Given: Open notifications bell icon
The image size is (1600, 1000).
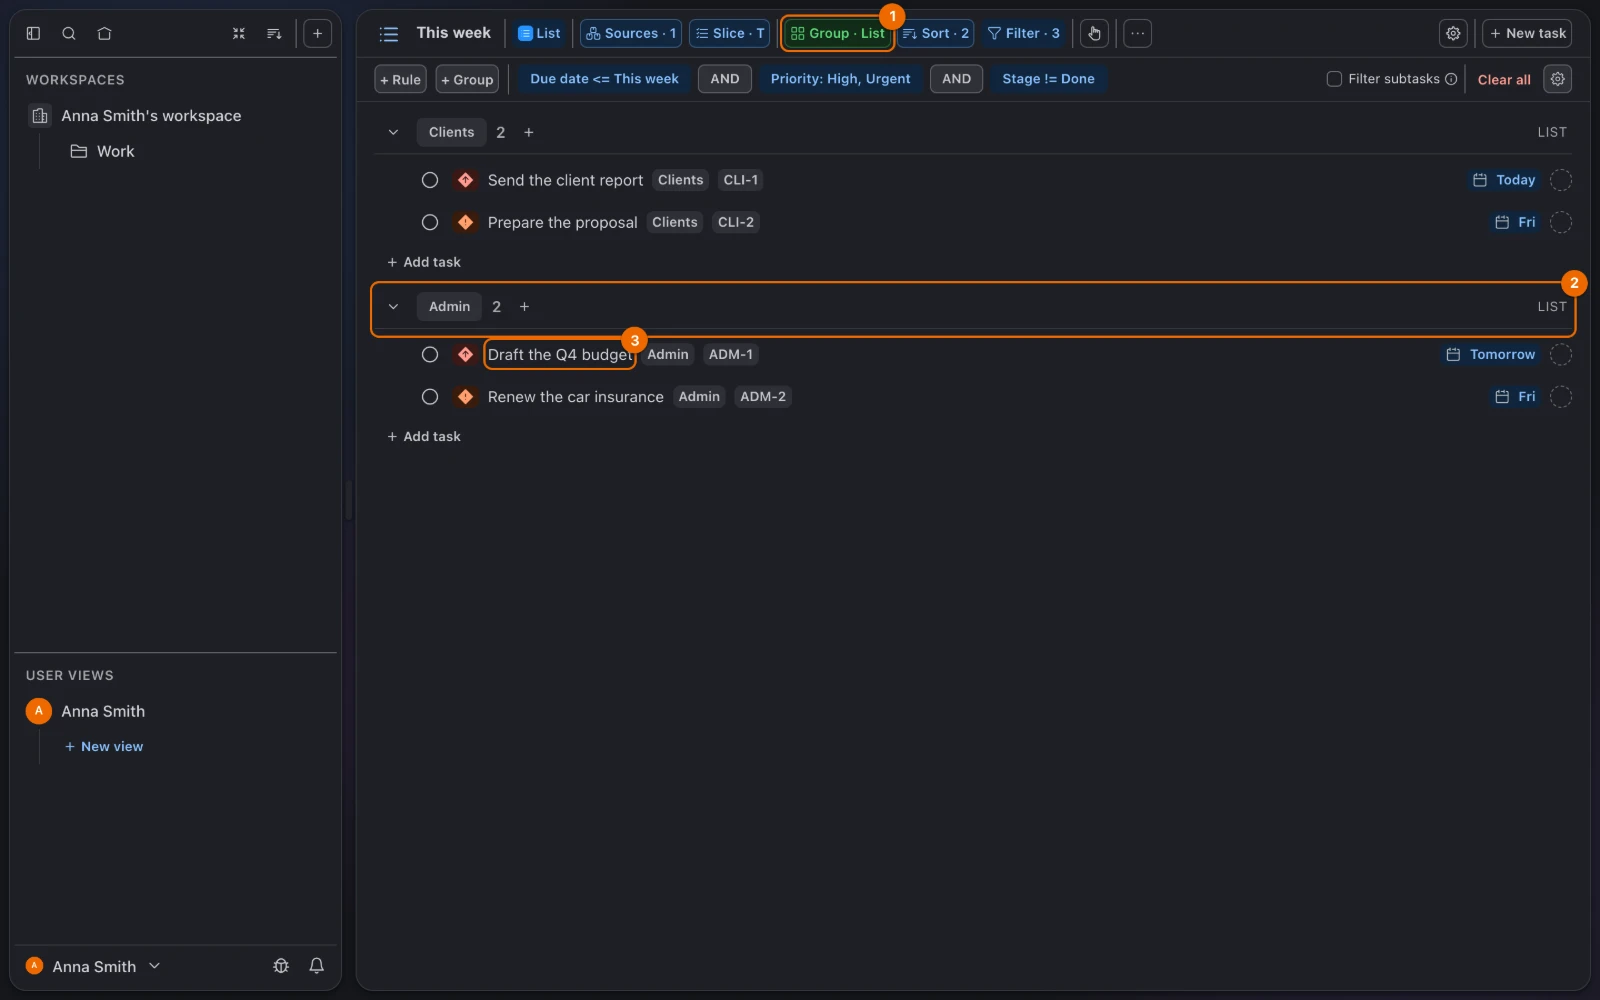Looking at the screenshot, I should click(316, 966).
